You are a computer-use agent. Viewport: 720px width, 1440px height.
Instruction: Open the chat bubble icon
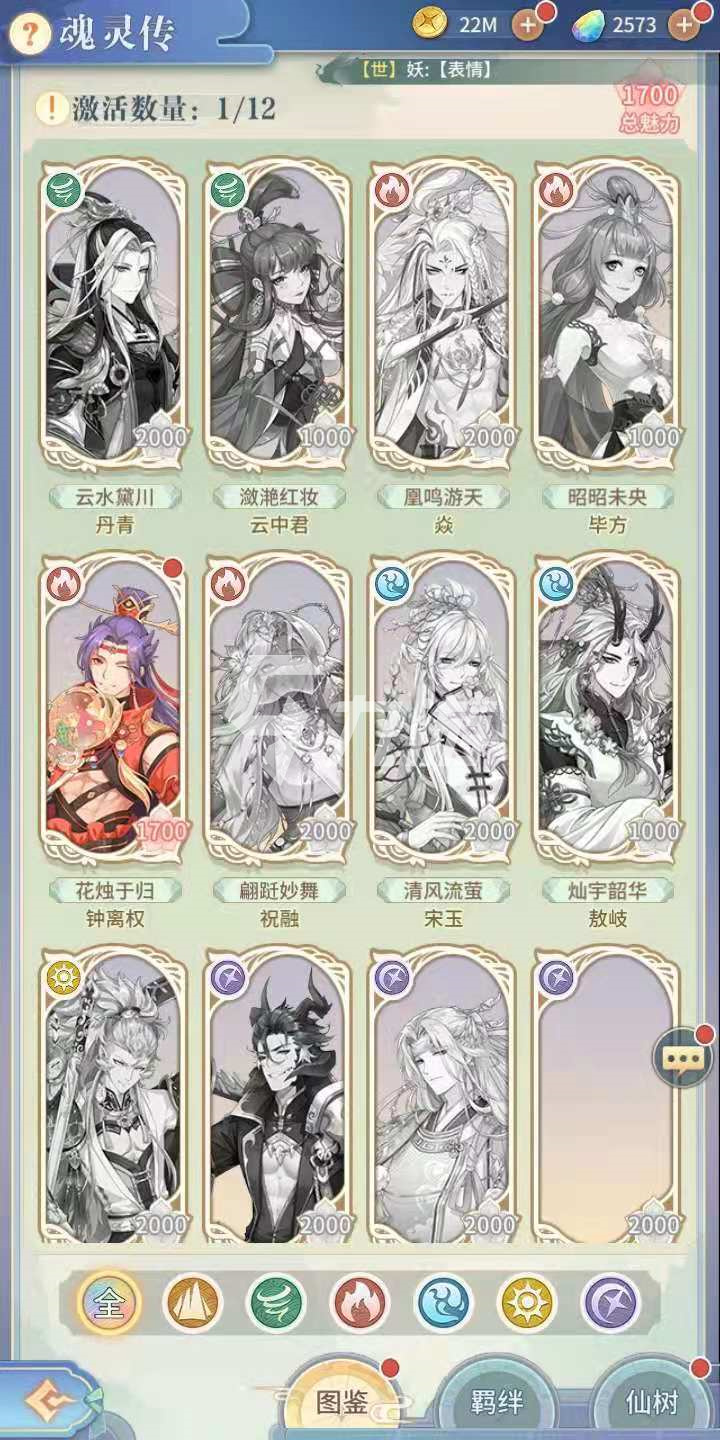click(x=683, y=1056)
